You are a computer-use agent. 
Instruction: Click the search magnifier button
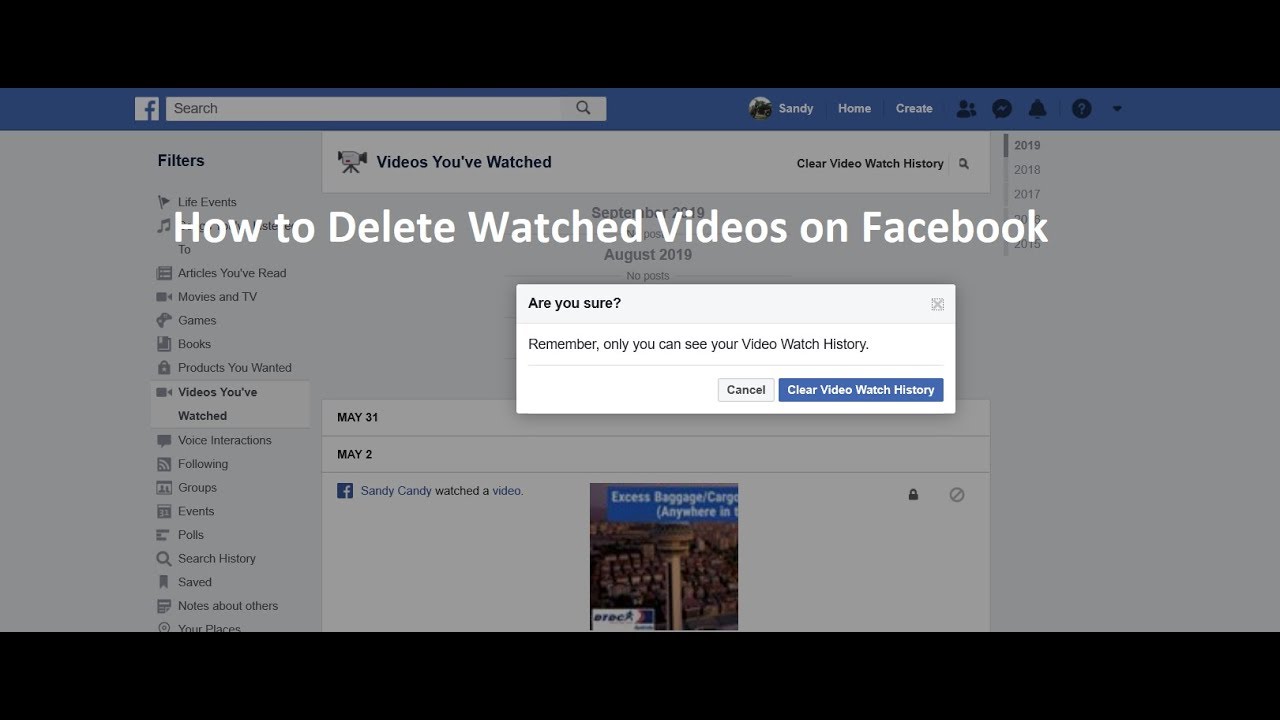point(583,109)
